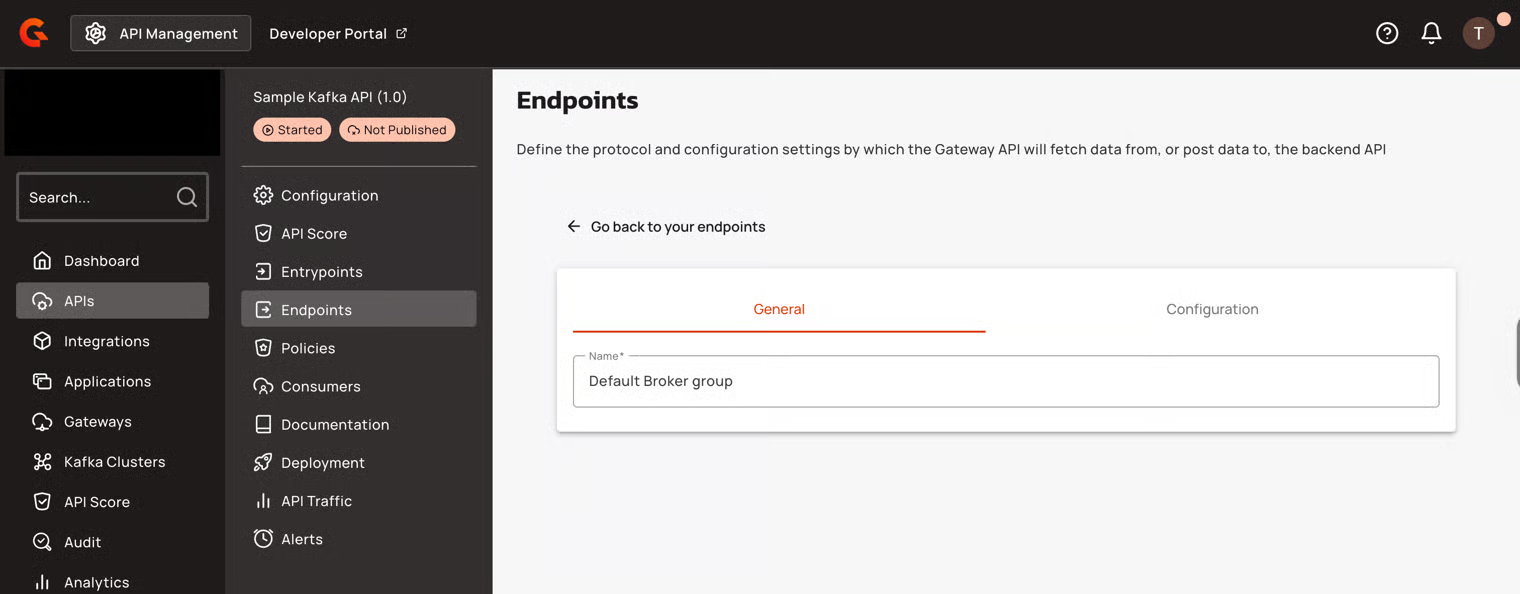Open Gateways from the sidebar

pos(97,422)
